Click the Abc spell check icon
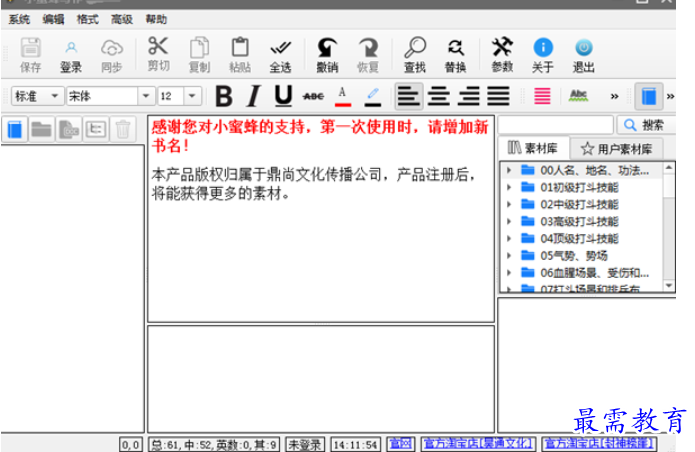695x452 pixels. coord(578,96)
